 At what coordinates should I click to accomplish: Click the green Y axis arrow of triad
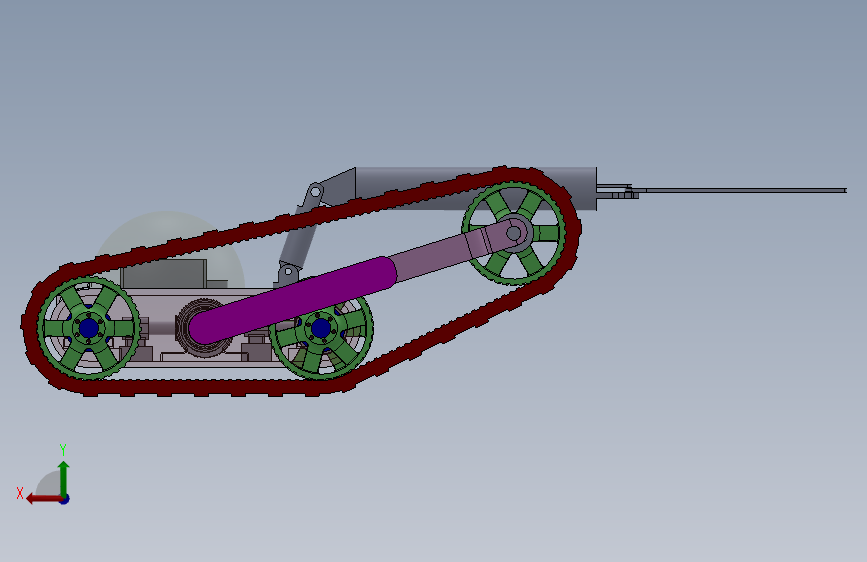coord(64,478)
